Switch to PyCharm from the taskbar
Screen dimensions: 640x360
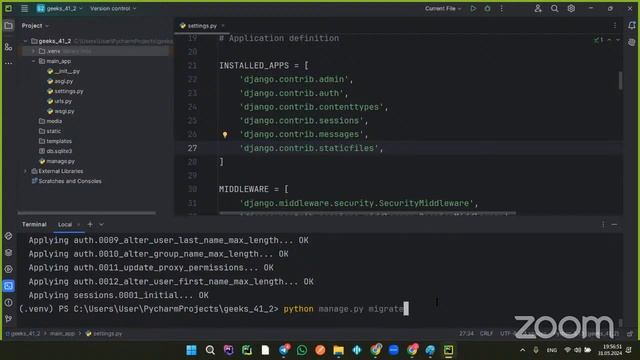coord(449,350)
